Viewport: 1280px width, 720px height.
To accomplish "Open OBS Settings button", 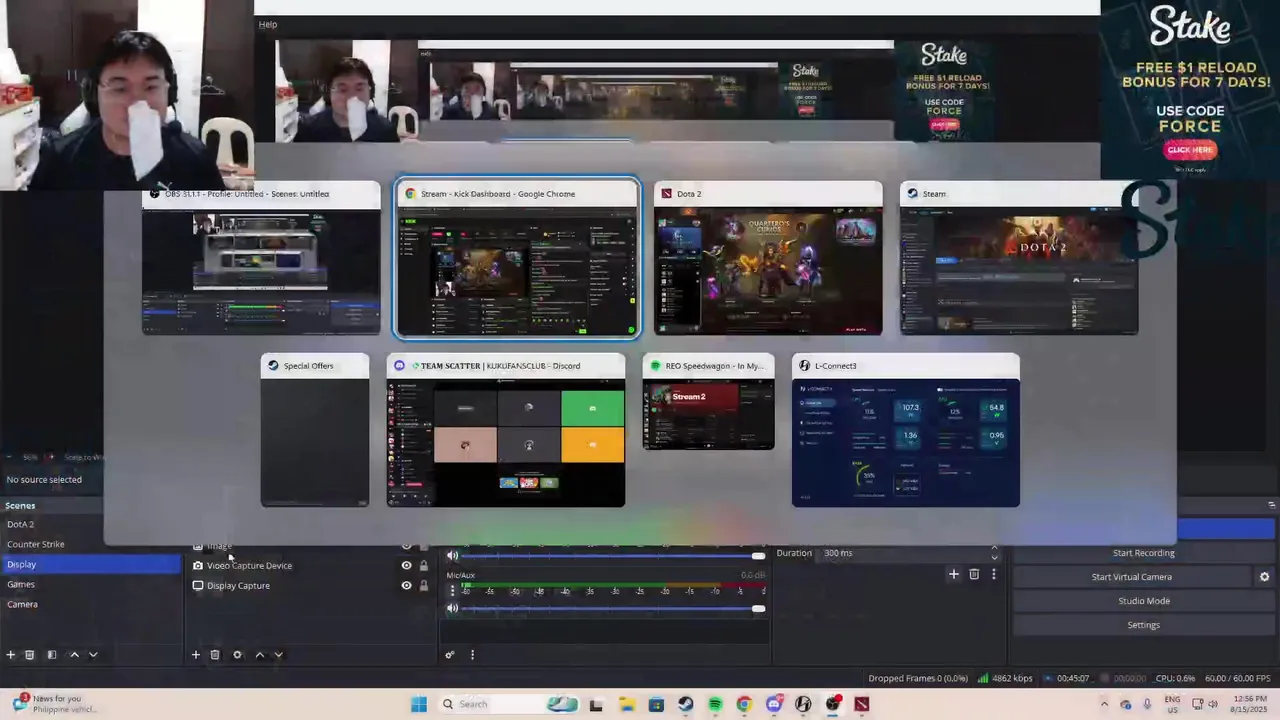I will tap(1143, 625).
